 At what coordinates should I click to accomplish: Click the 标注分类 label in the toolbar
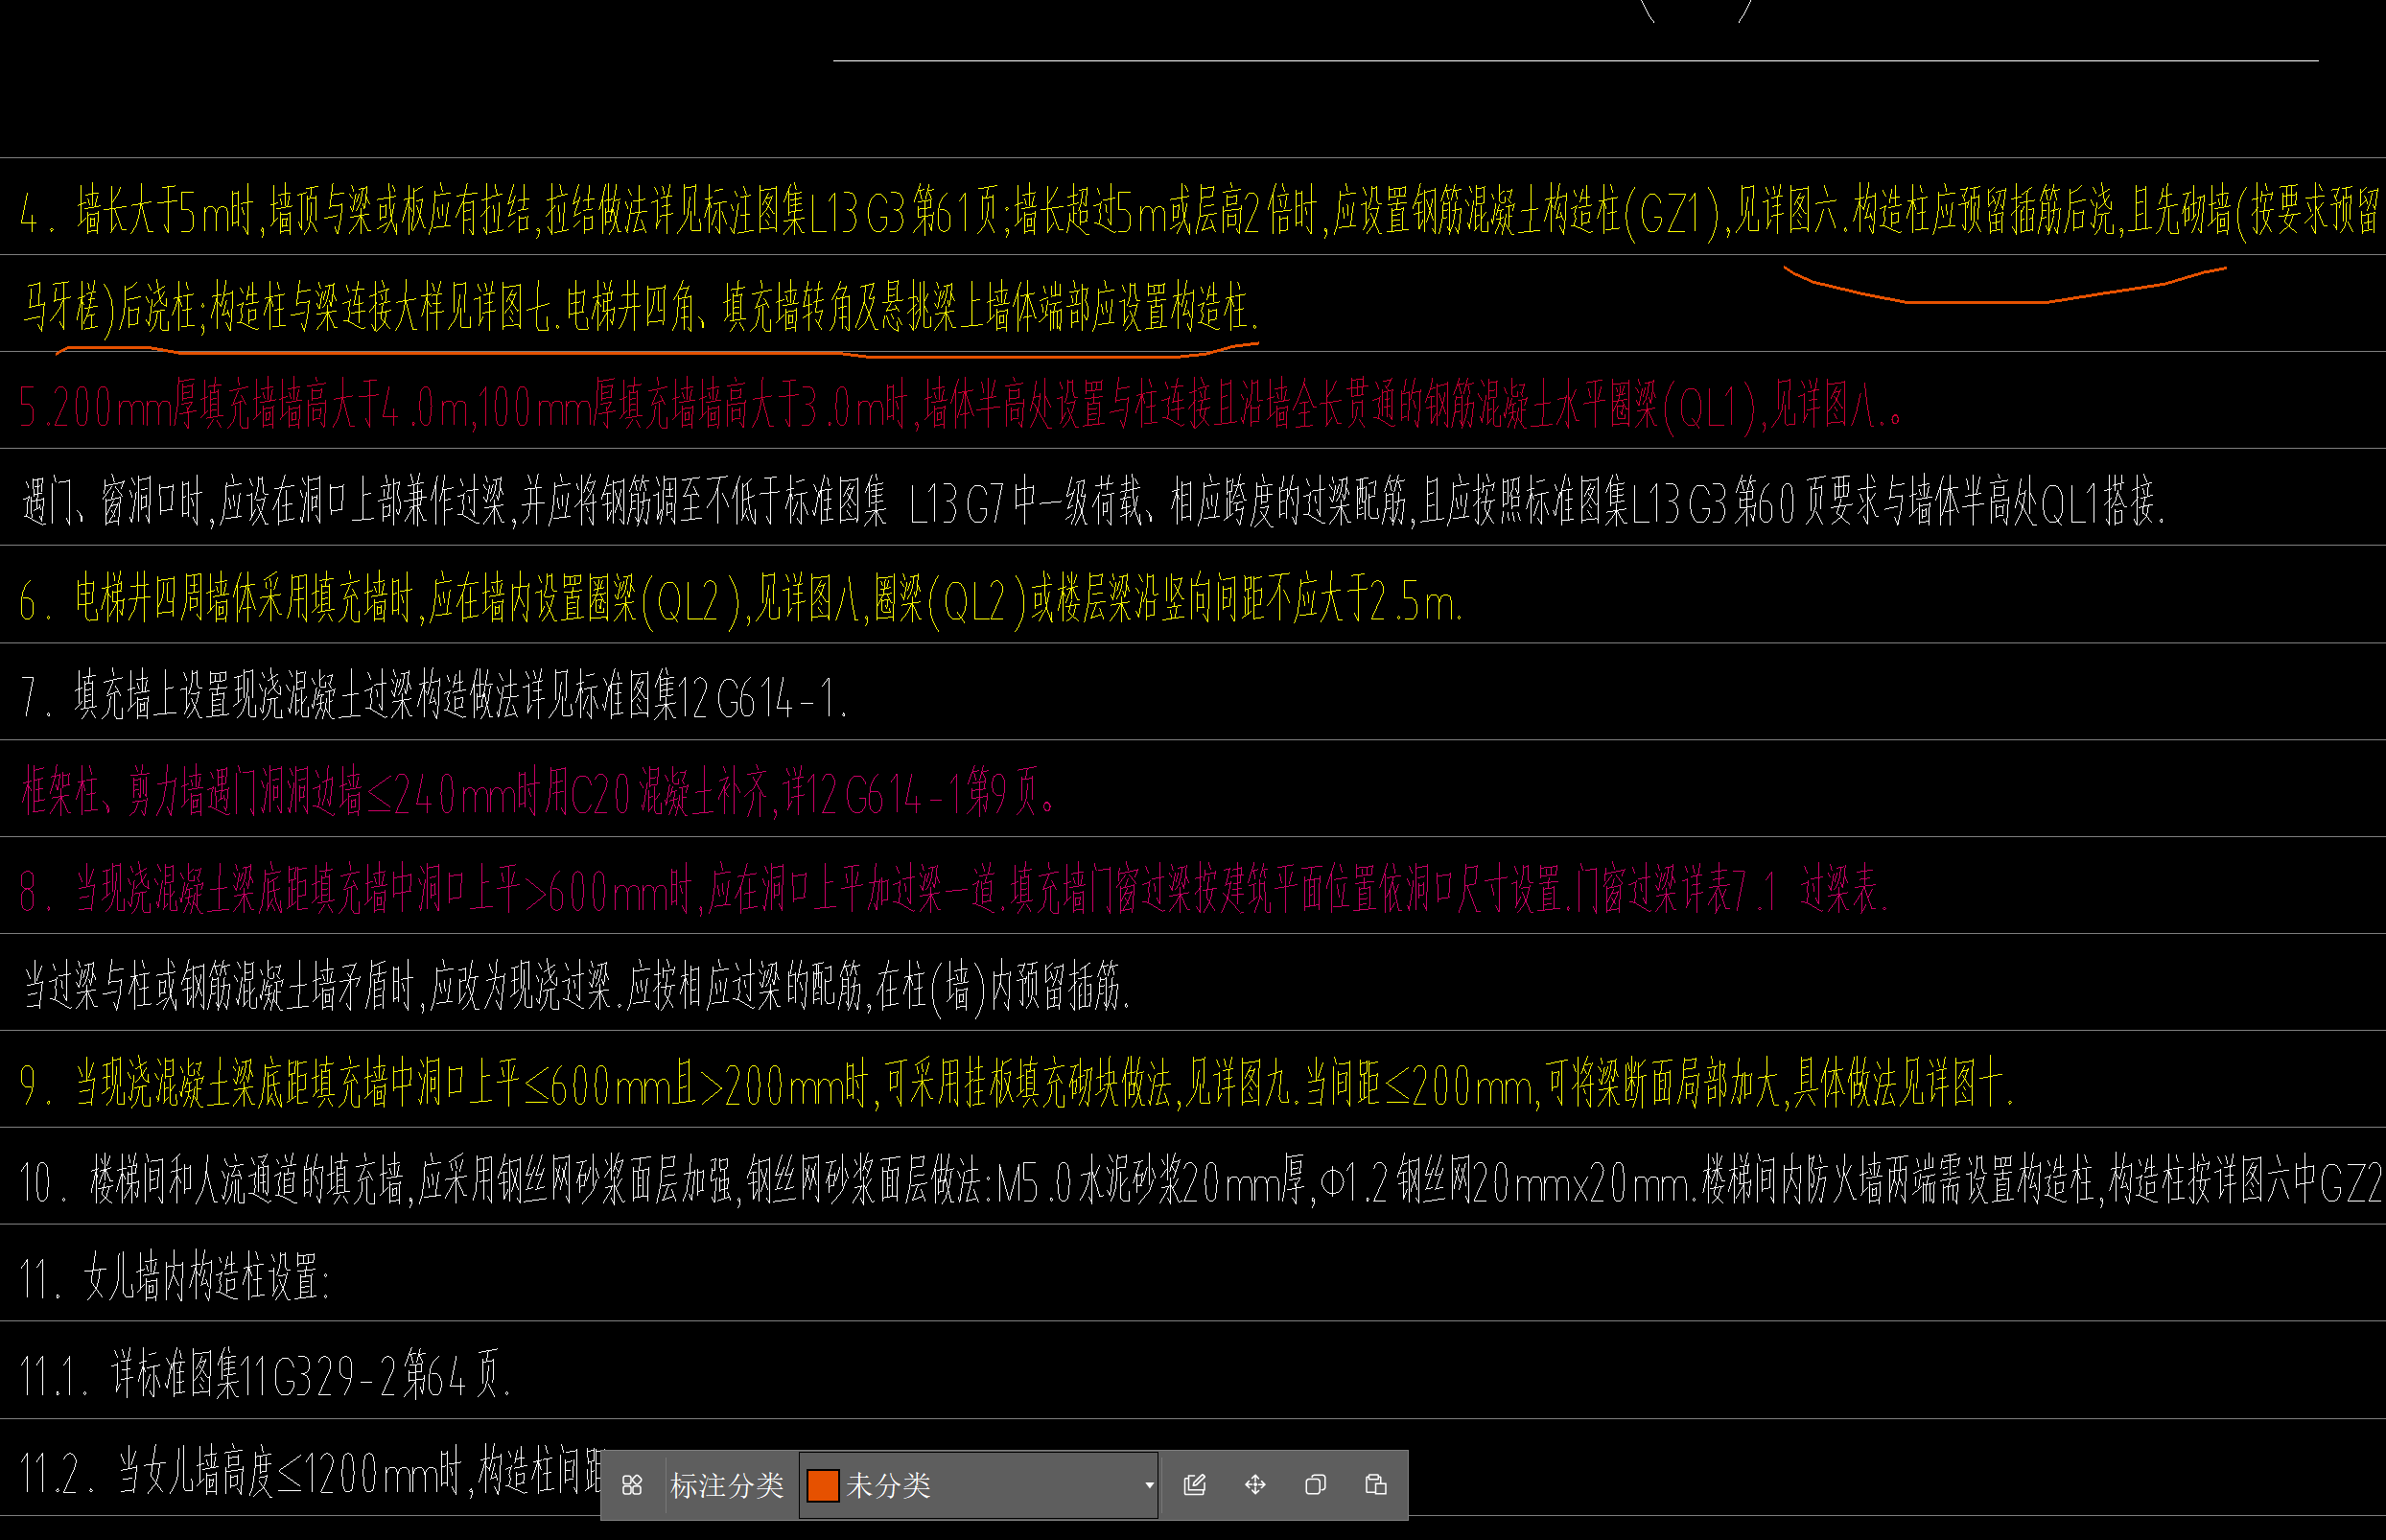727,1485
